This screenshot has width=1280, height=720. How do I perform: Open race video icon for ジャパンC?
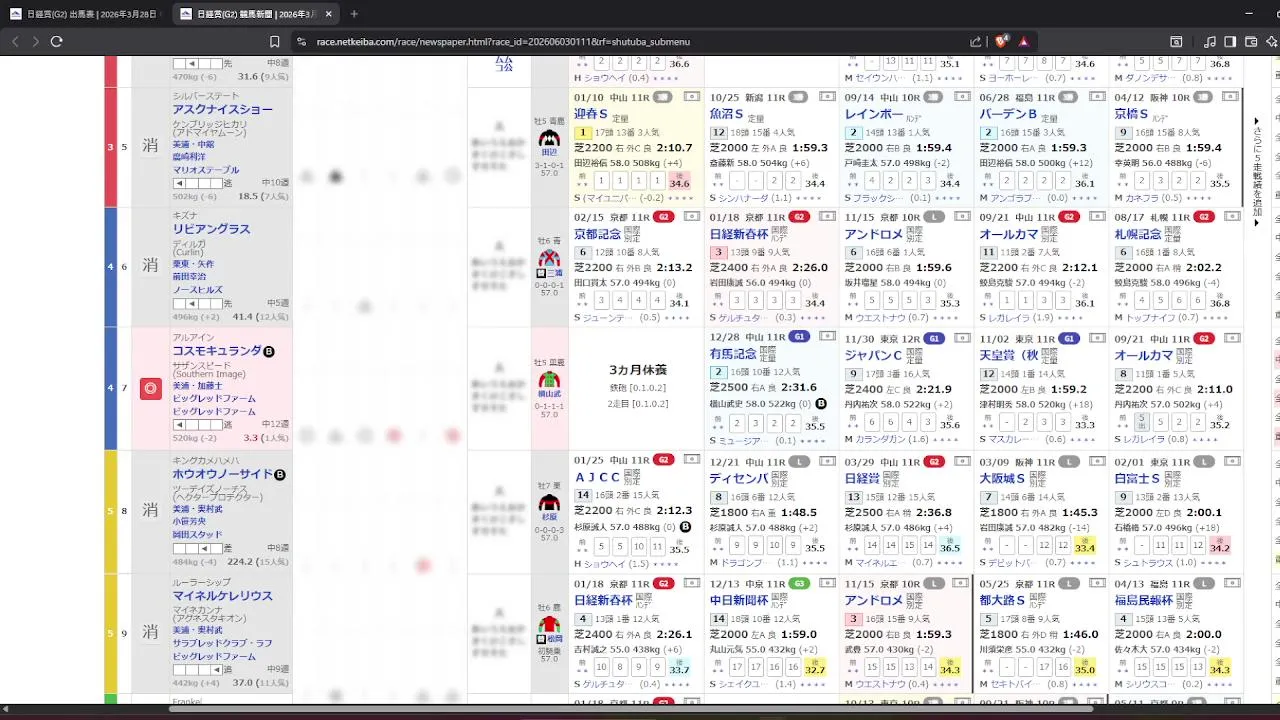point(962,338)
